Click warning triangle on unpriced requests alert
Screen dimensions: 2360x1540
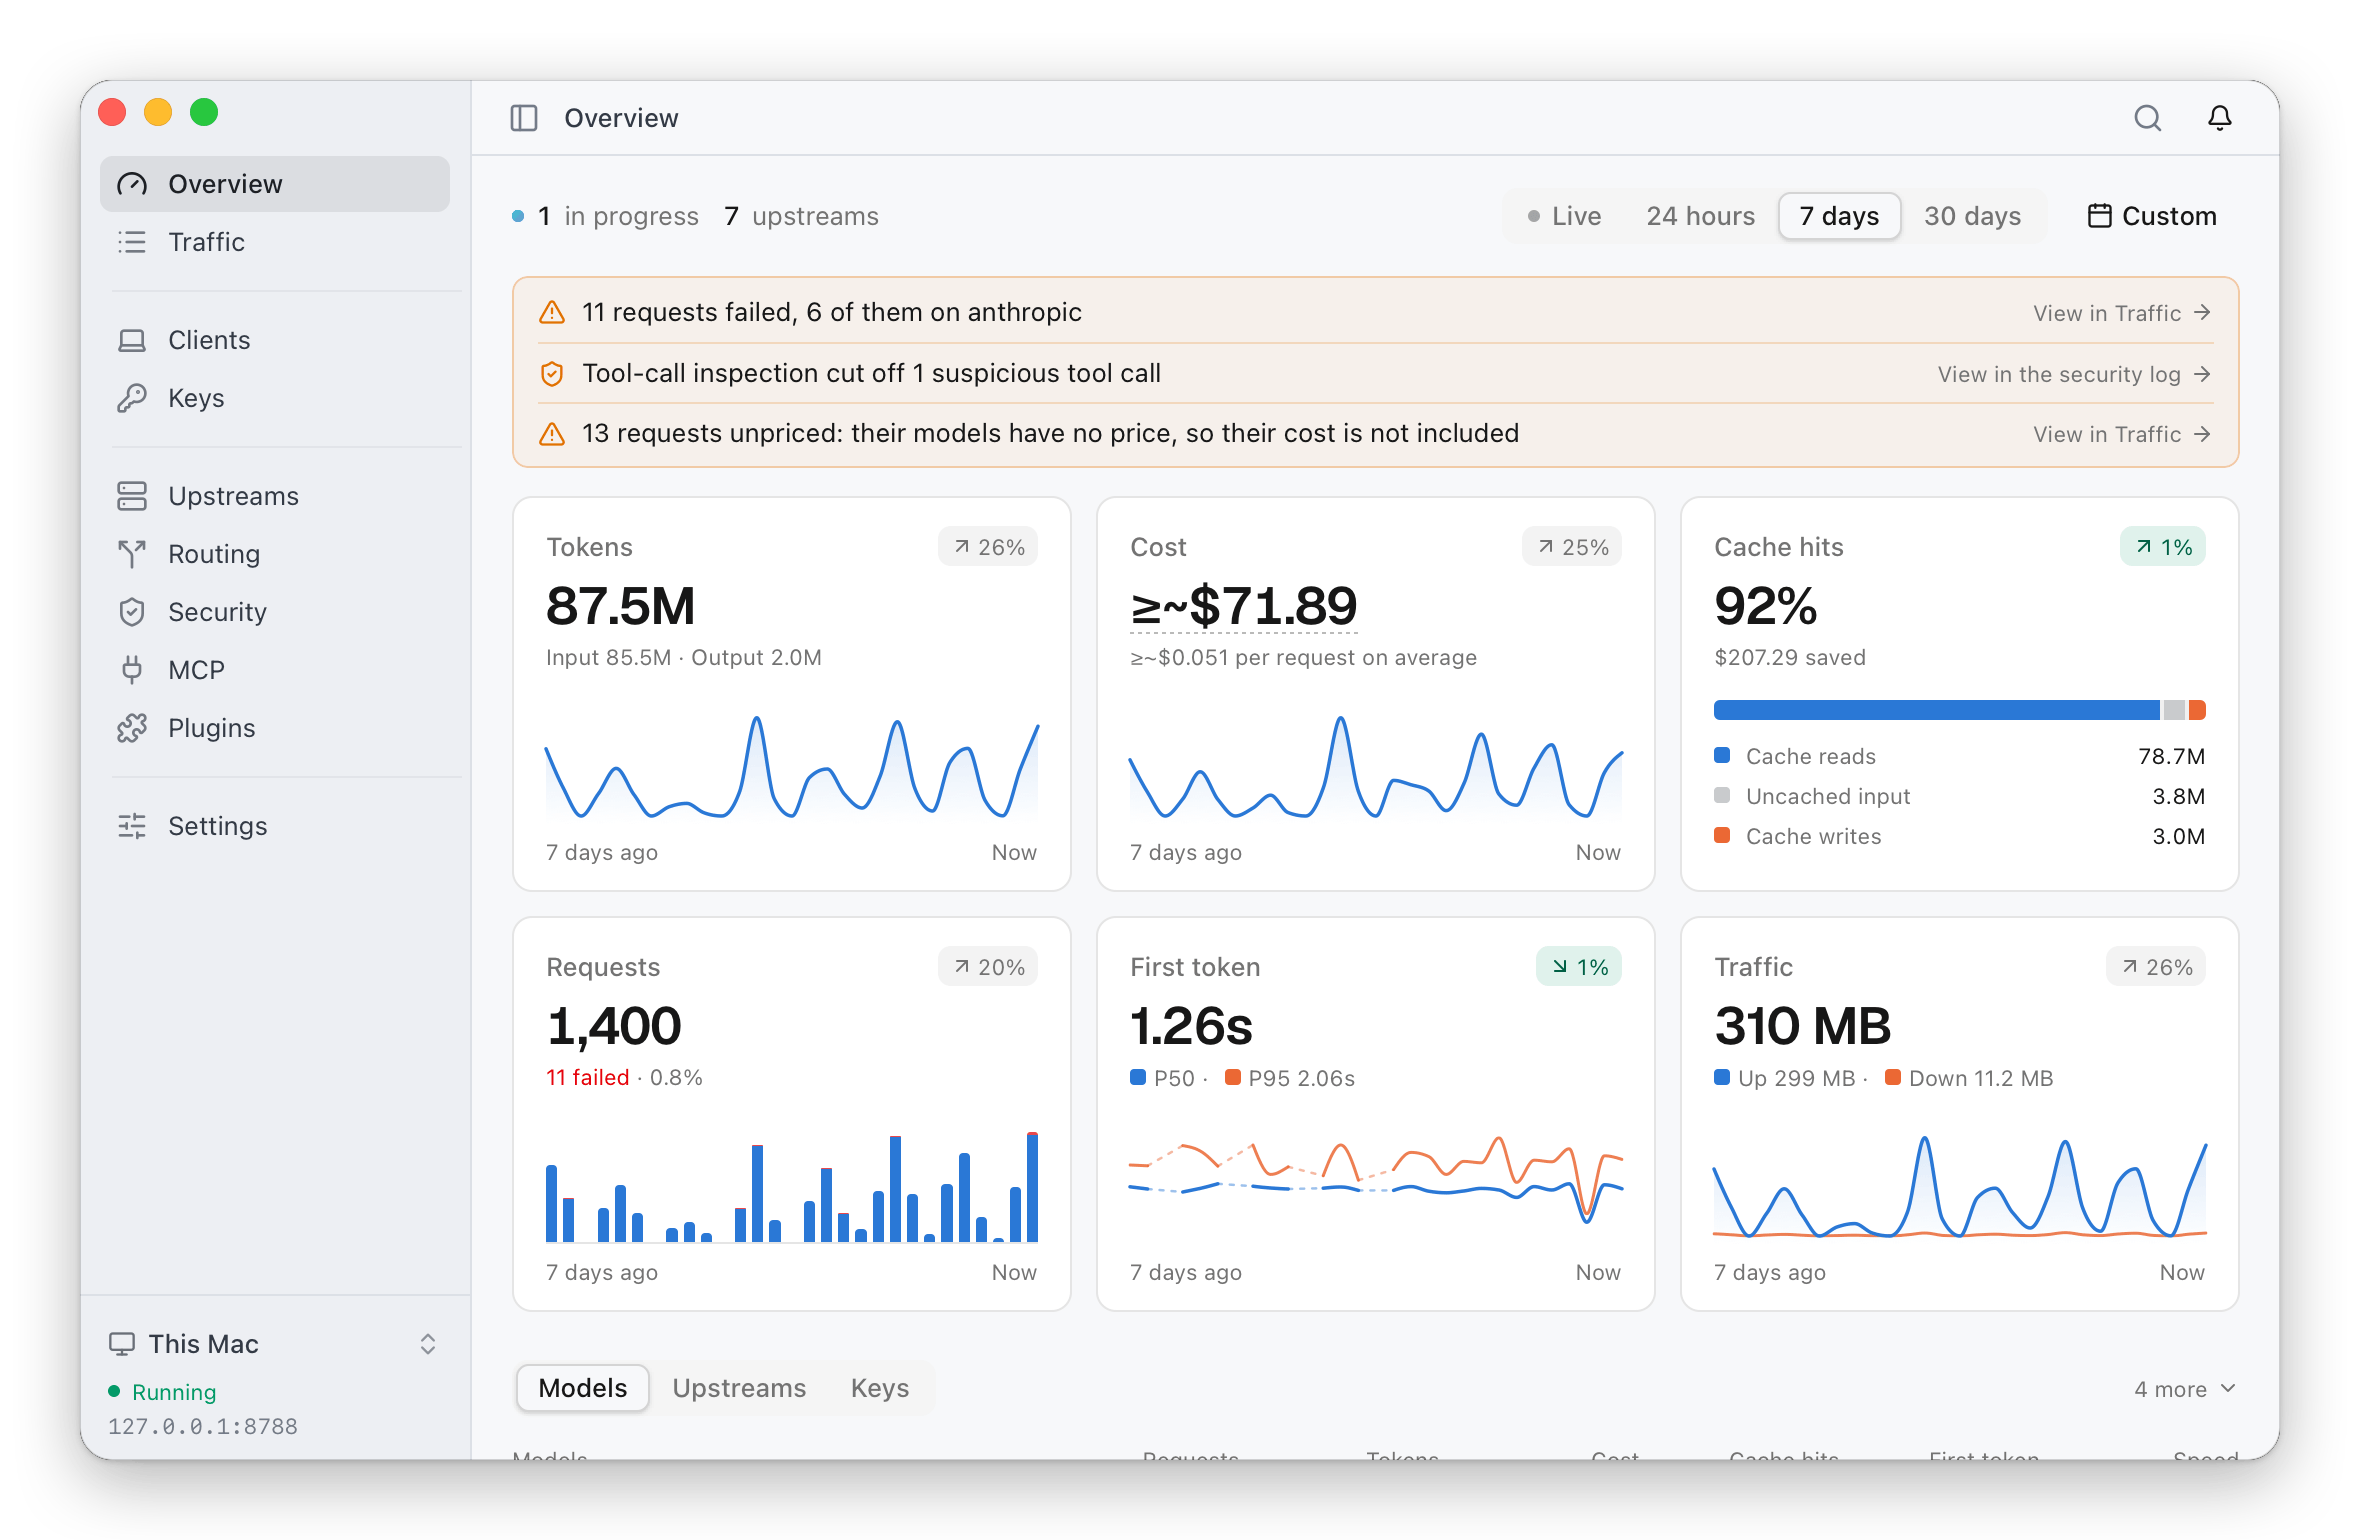pyautogui.click(x=552, y=434)
